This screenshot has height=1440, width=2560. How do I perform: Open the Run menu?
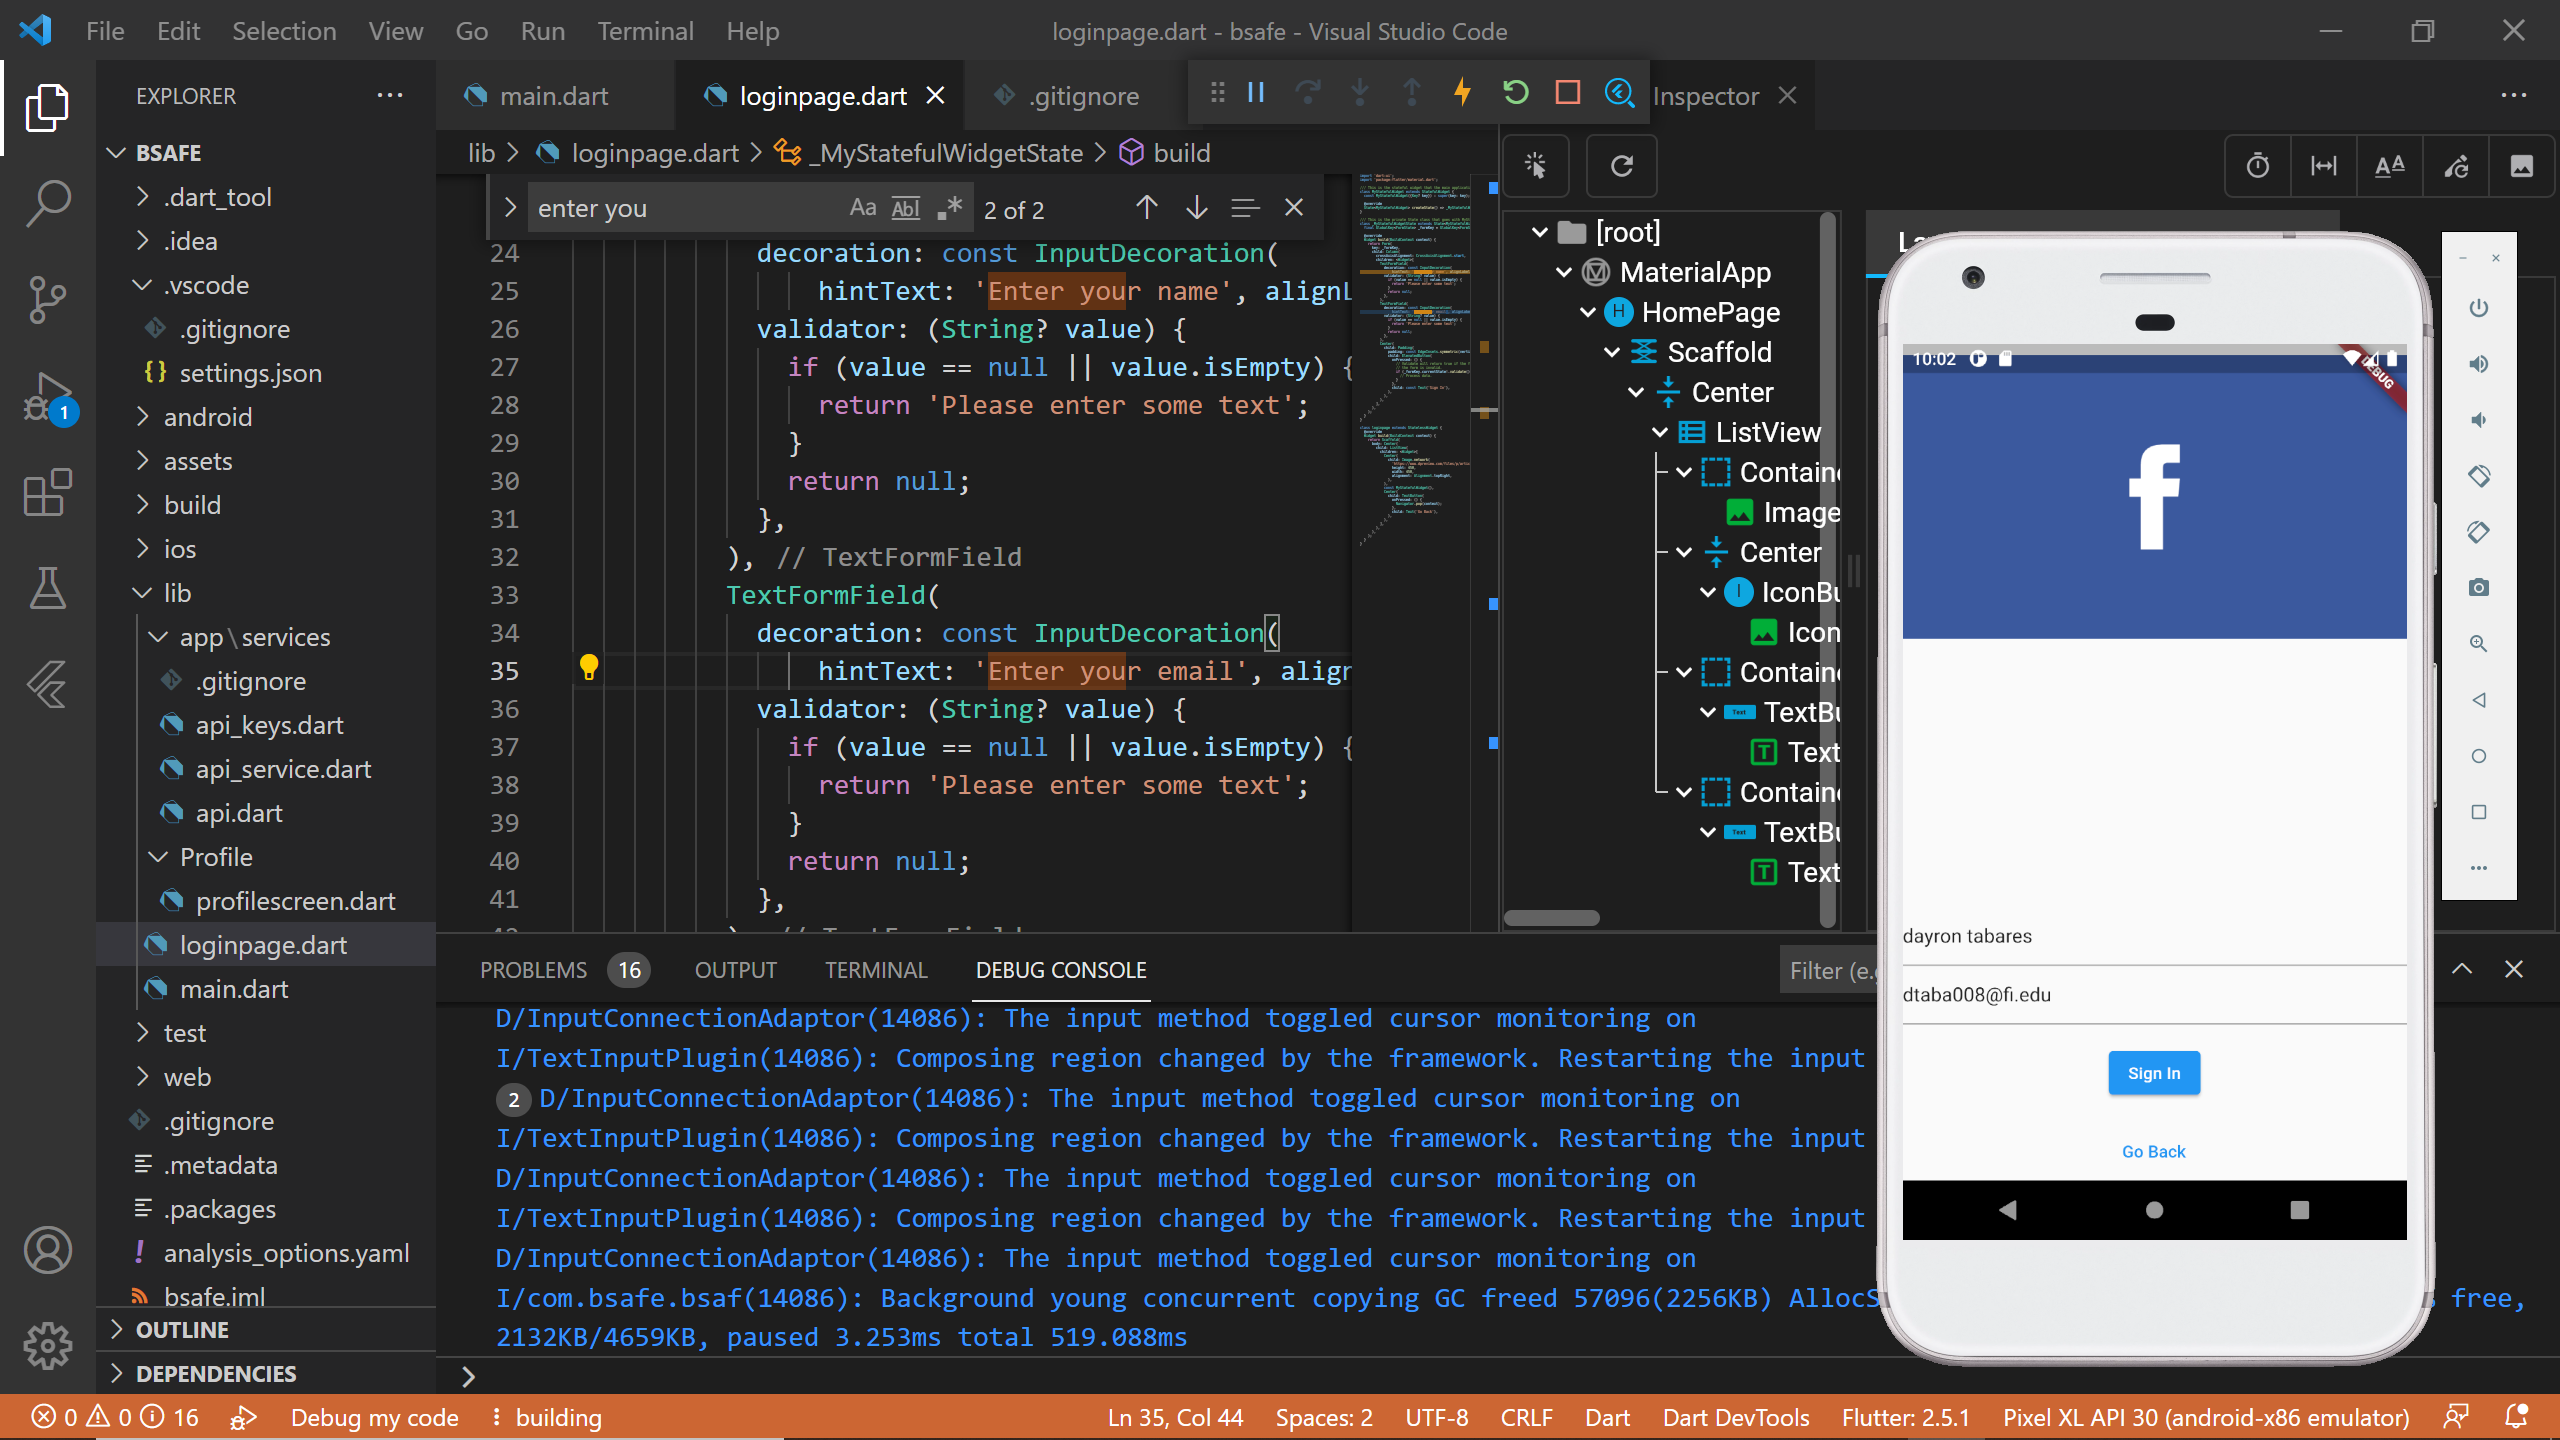coord(542,31)
